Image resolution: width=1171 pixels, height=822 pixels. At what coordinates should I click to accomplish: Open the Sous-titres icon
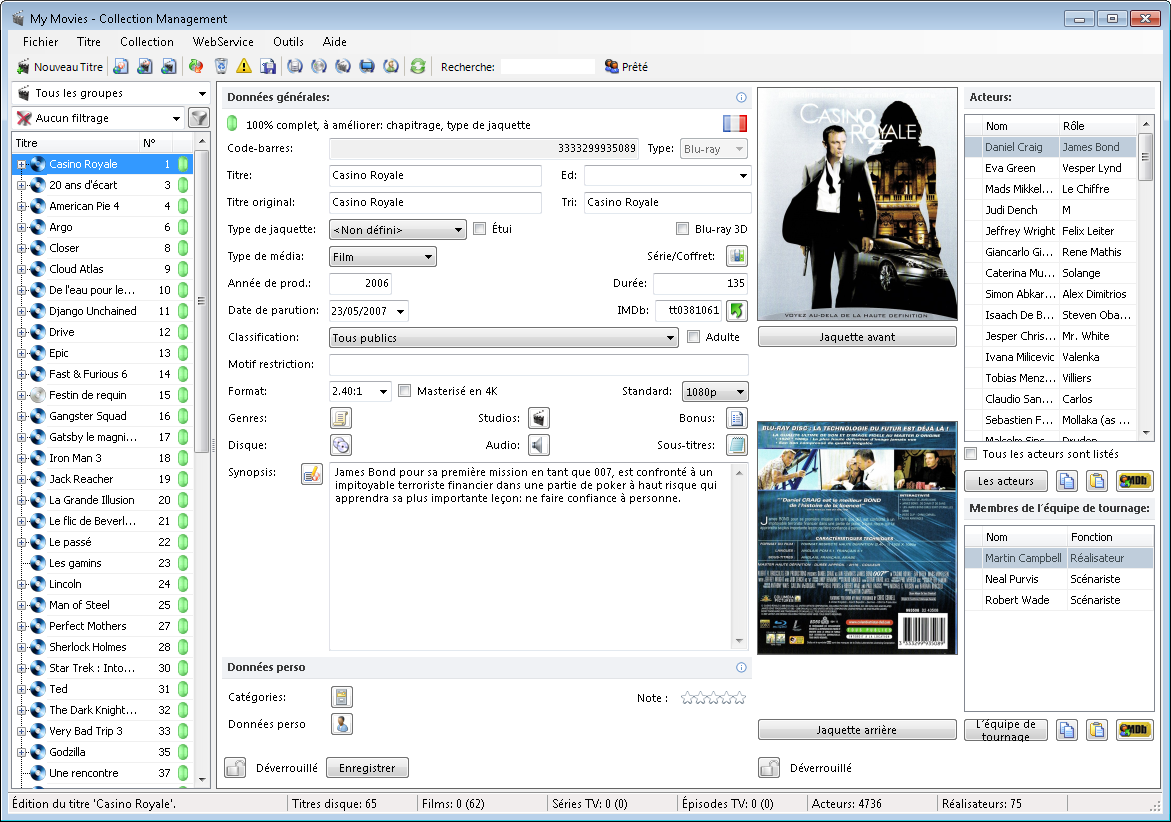point(737,445)
